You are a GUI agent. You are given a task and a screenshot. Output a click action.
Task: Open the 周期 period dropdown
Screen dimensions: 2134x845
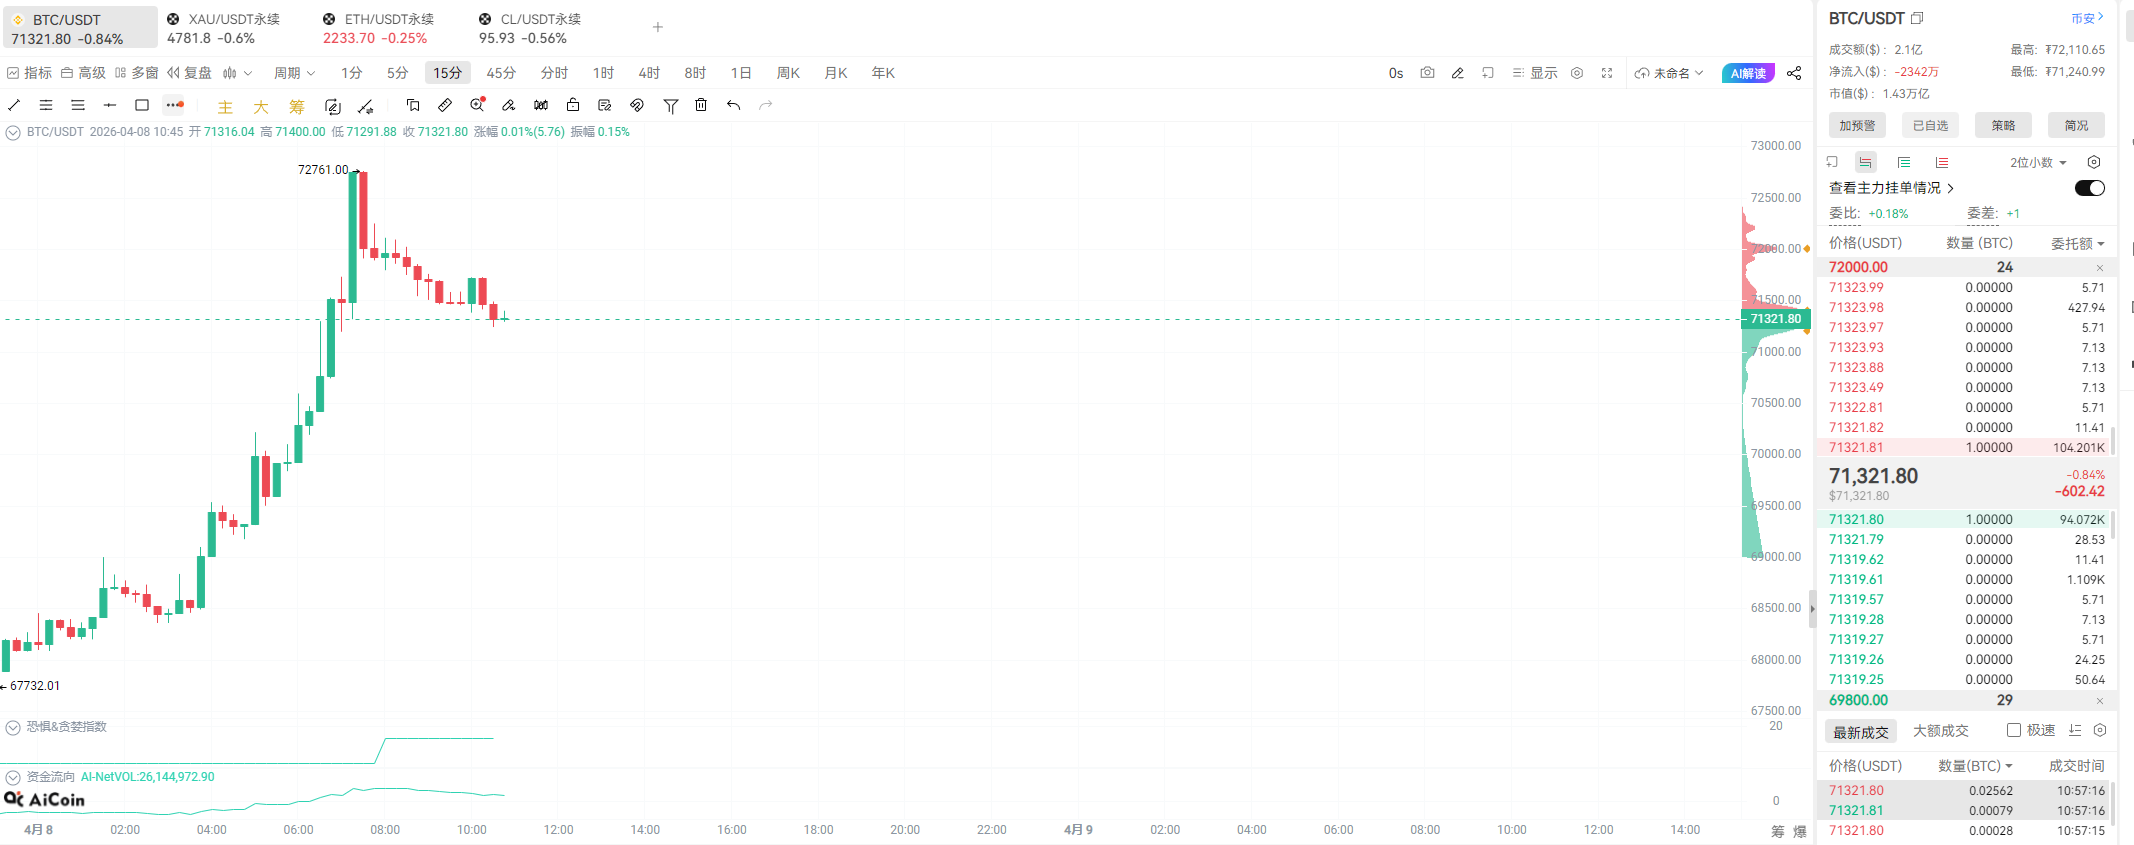[x=294, y=73]
